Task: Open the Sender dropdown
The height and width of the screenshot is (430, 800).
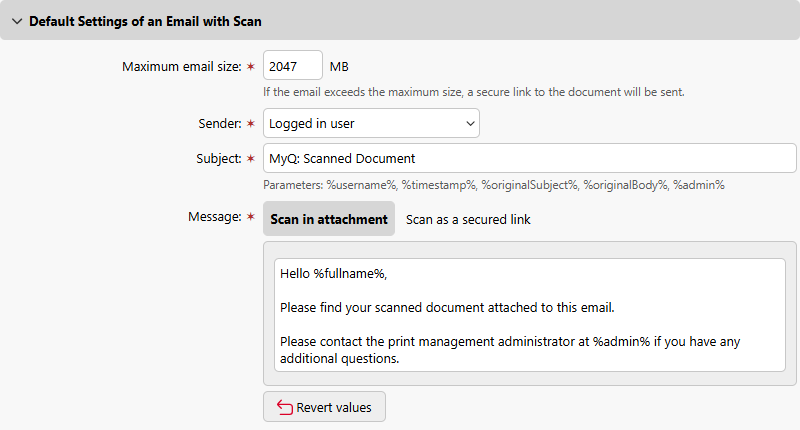Action: pos(371,123)
